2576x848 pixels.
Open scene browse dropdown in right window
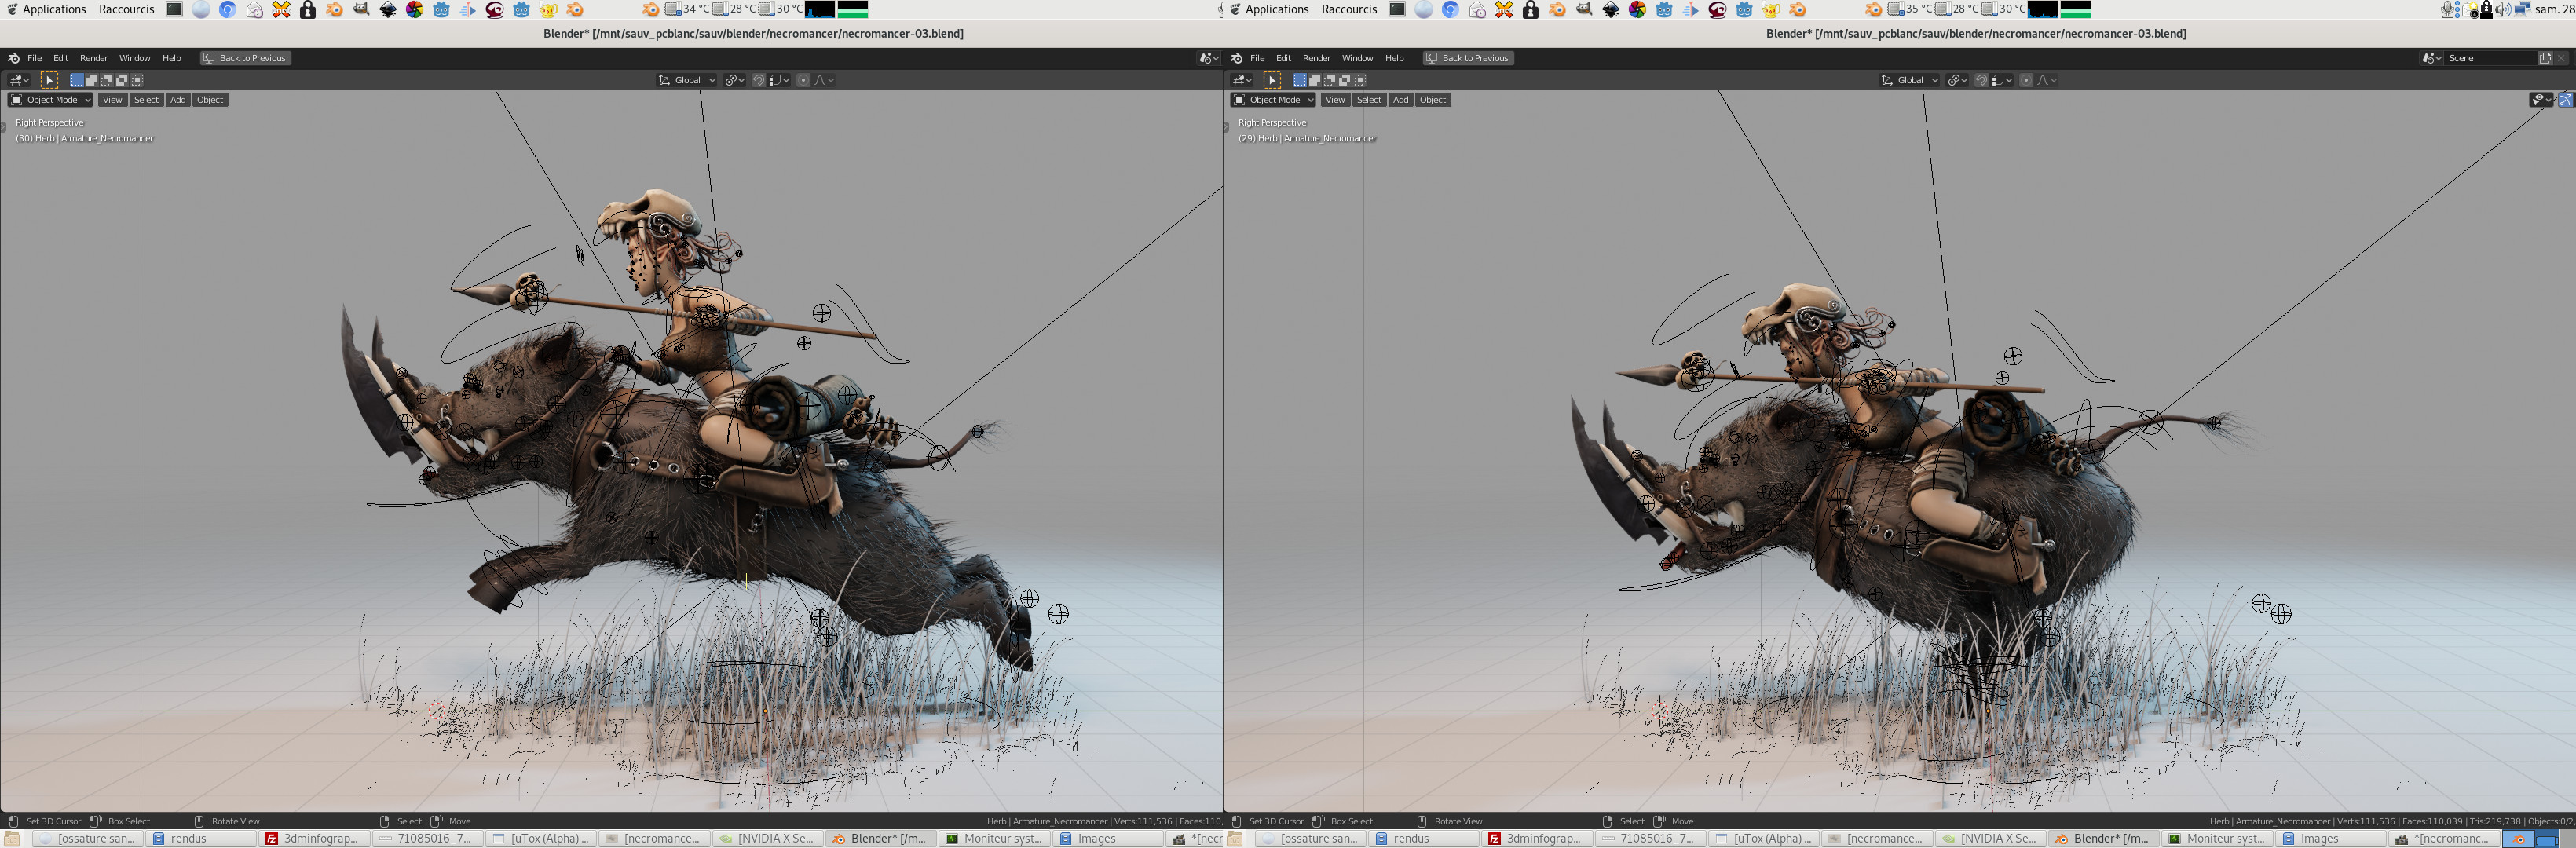[2431, 58]
